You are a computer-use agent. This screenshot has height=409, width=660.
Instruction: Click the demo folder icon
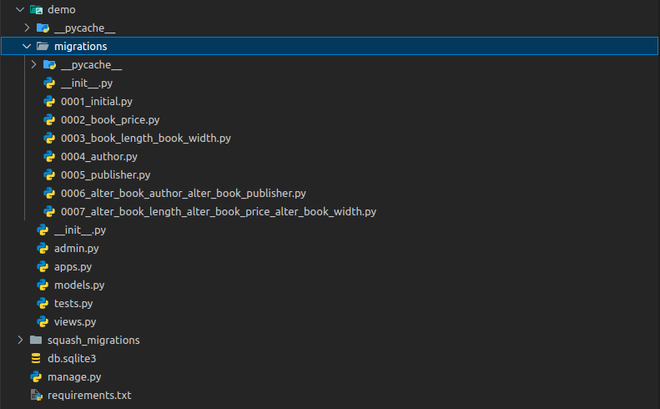click(x=36, y=9)
